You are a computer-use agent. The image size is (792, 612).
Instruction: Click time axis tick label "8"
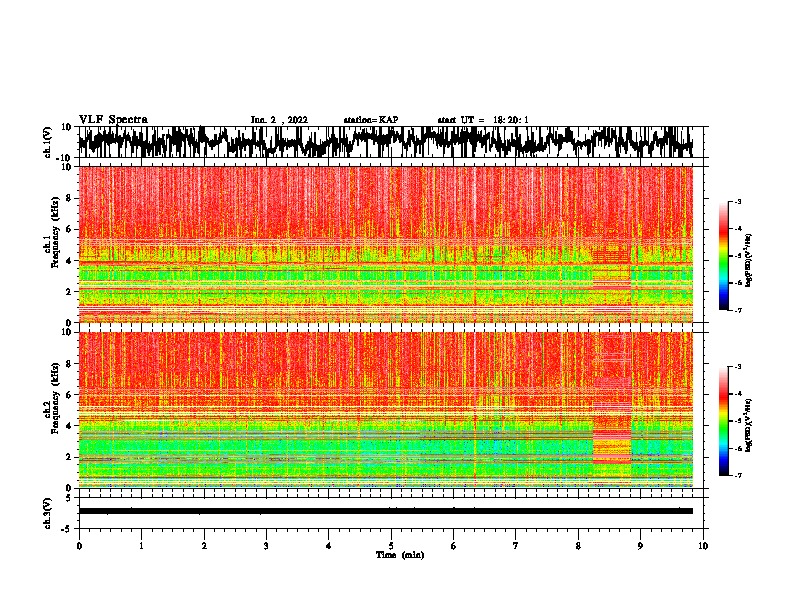coord(578,546)
